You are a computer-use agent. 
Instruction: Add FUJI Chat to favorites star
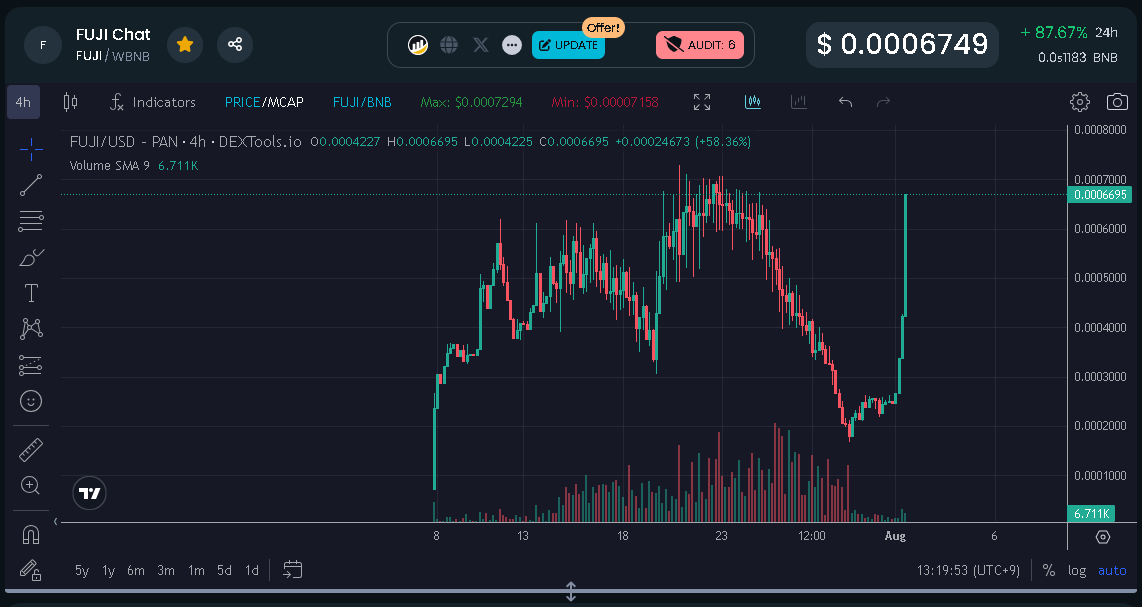coord(185,44)
